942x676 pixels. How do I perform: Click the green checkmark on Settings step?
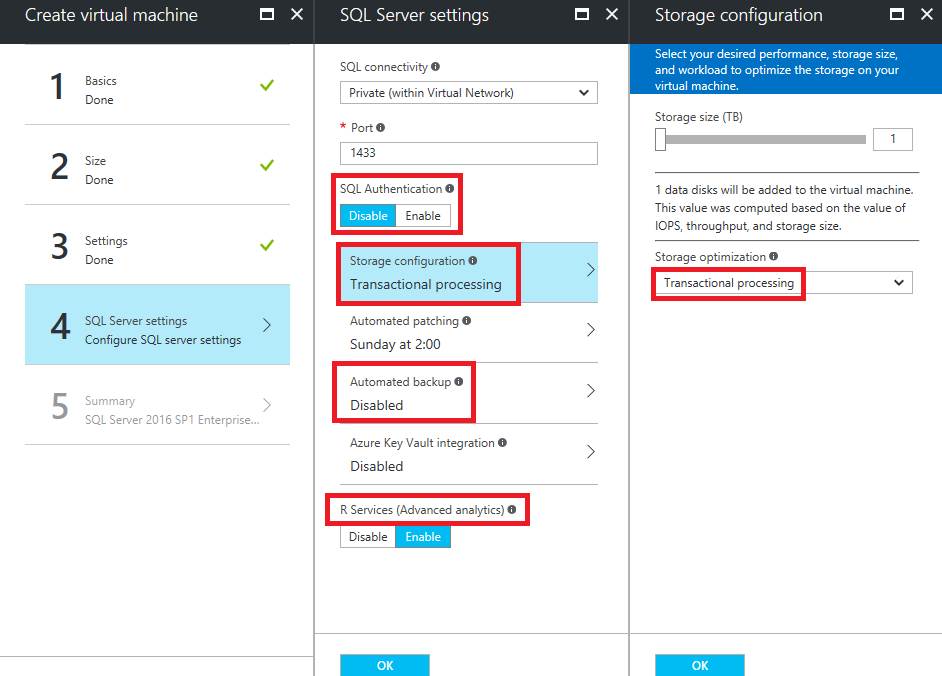pyautogui.click(x=267, y=245)
